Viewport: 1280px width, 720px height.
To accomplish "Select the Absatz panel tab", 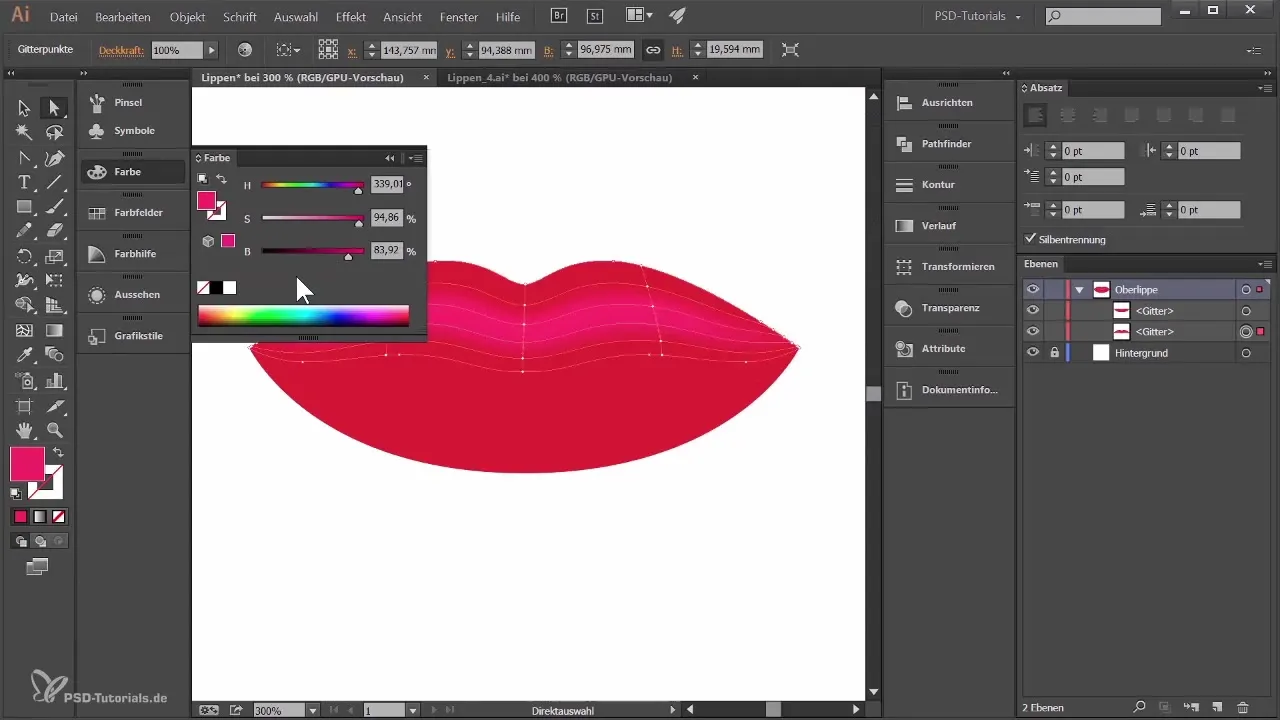I will (x=1046, y=88).
